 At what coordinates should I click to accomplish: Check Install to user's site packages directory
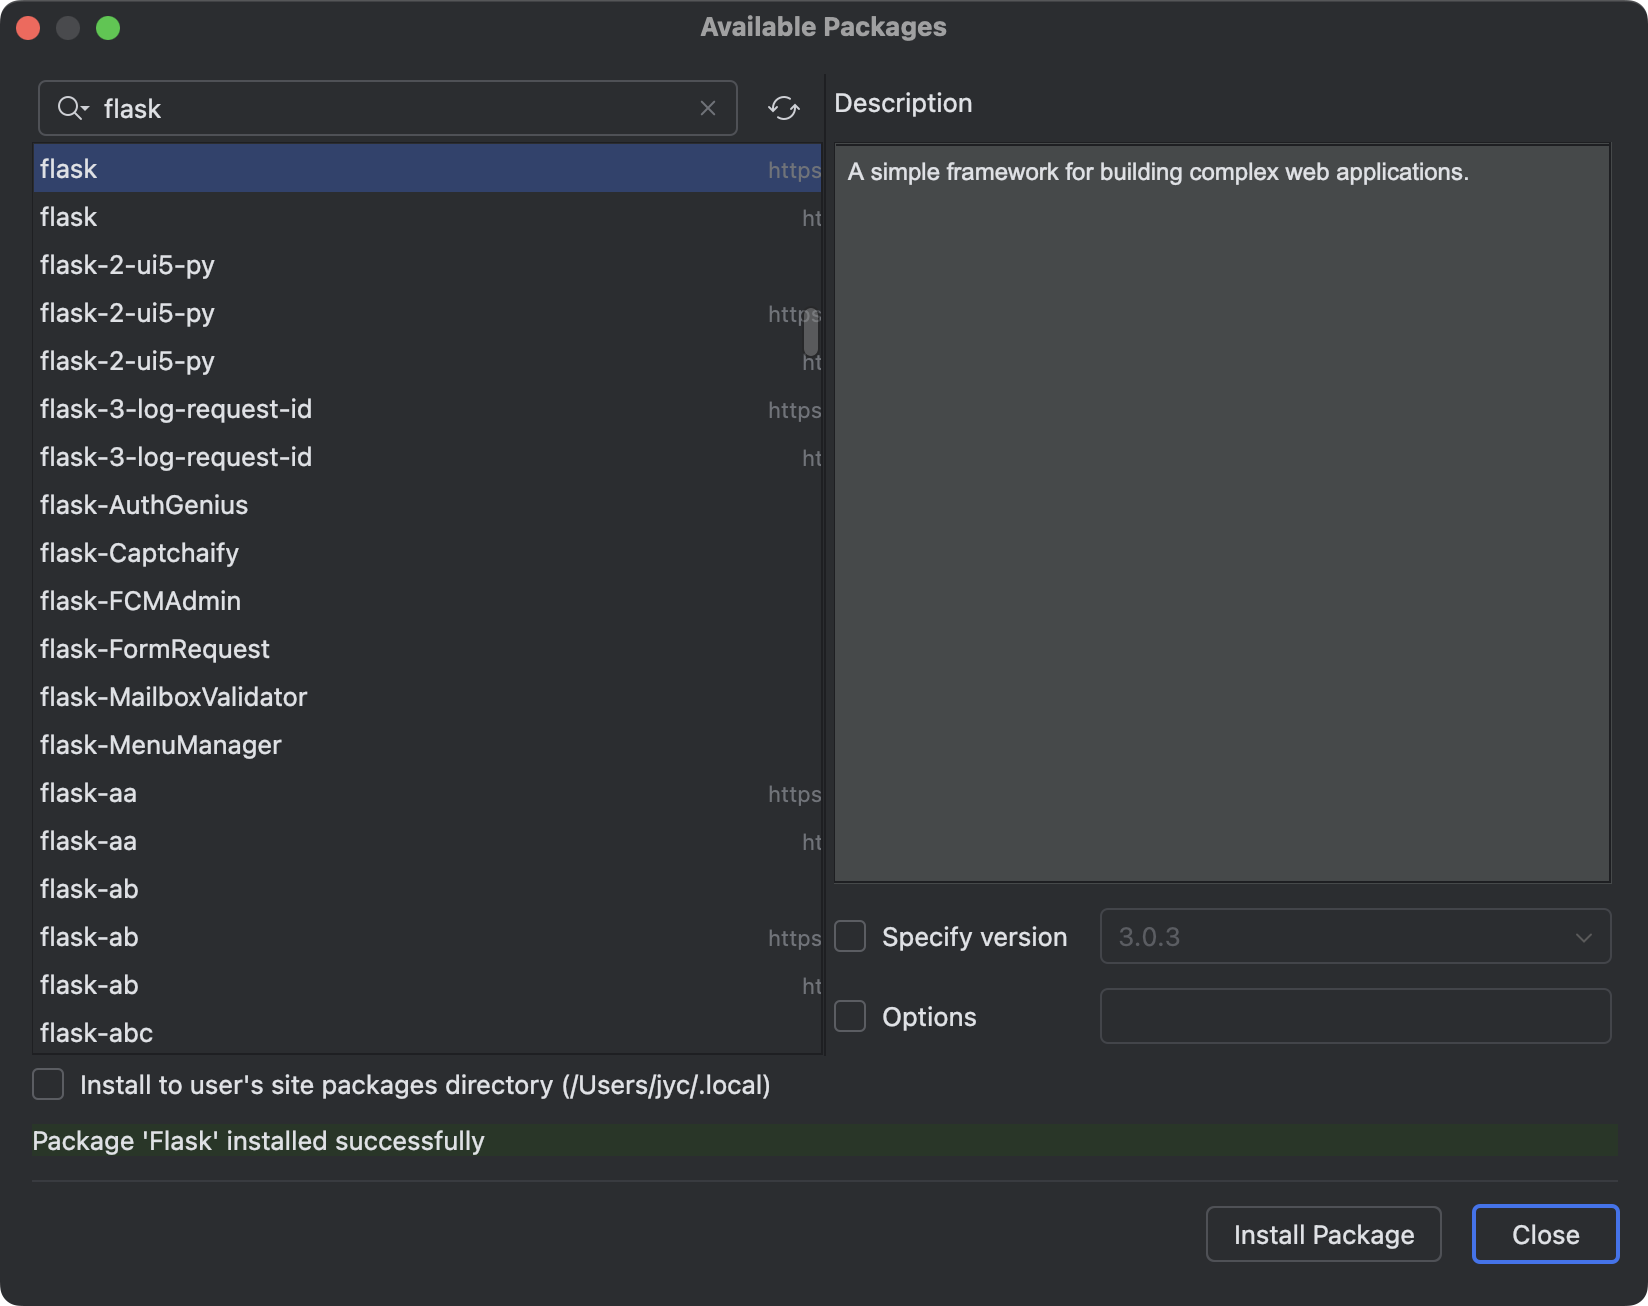coord(48,1084)
